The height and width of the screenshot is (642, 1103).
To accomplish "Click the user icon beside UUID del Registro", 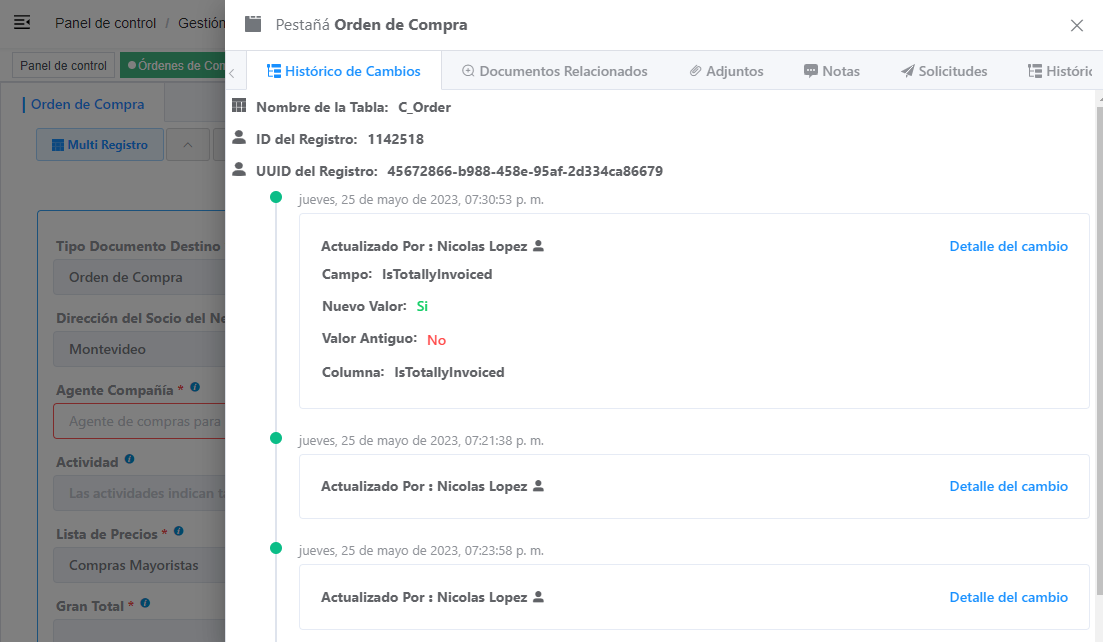I will (x=239, y=170).
